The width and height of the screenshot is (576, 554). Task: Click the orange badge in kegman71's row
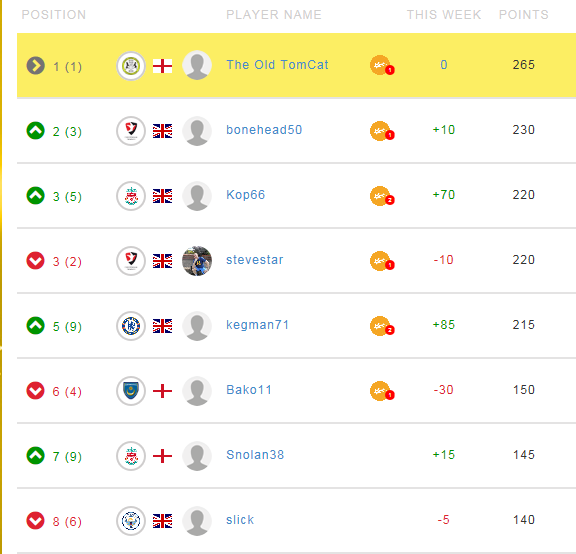[x=382, y=326]
